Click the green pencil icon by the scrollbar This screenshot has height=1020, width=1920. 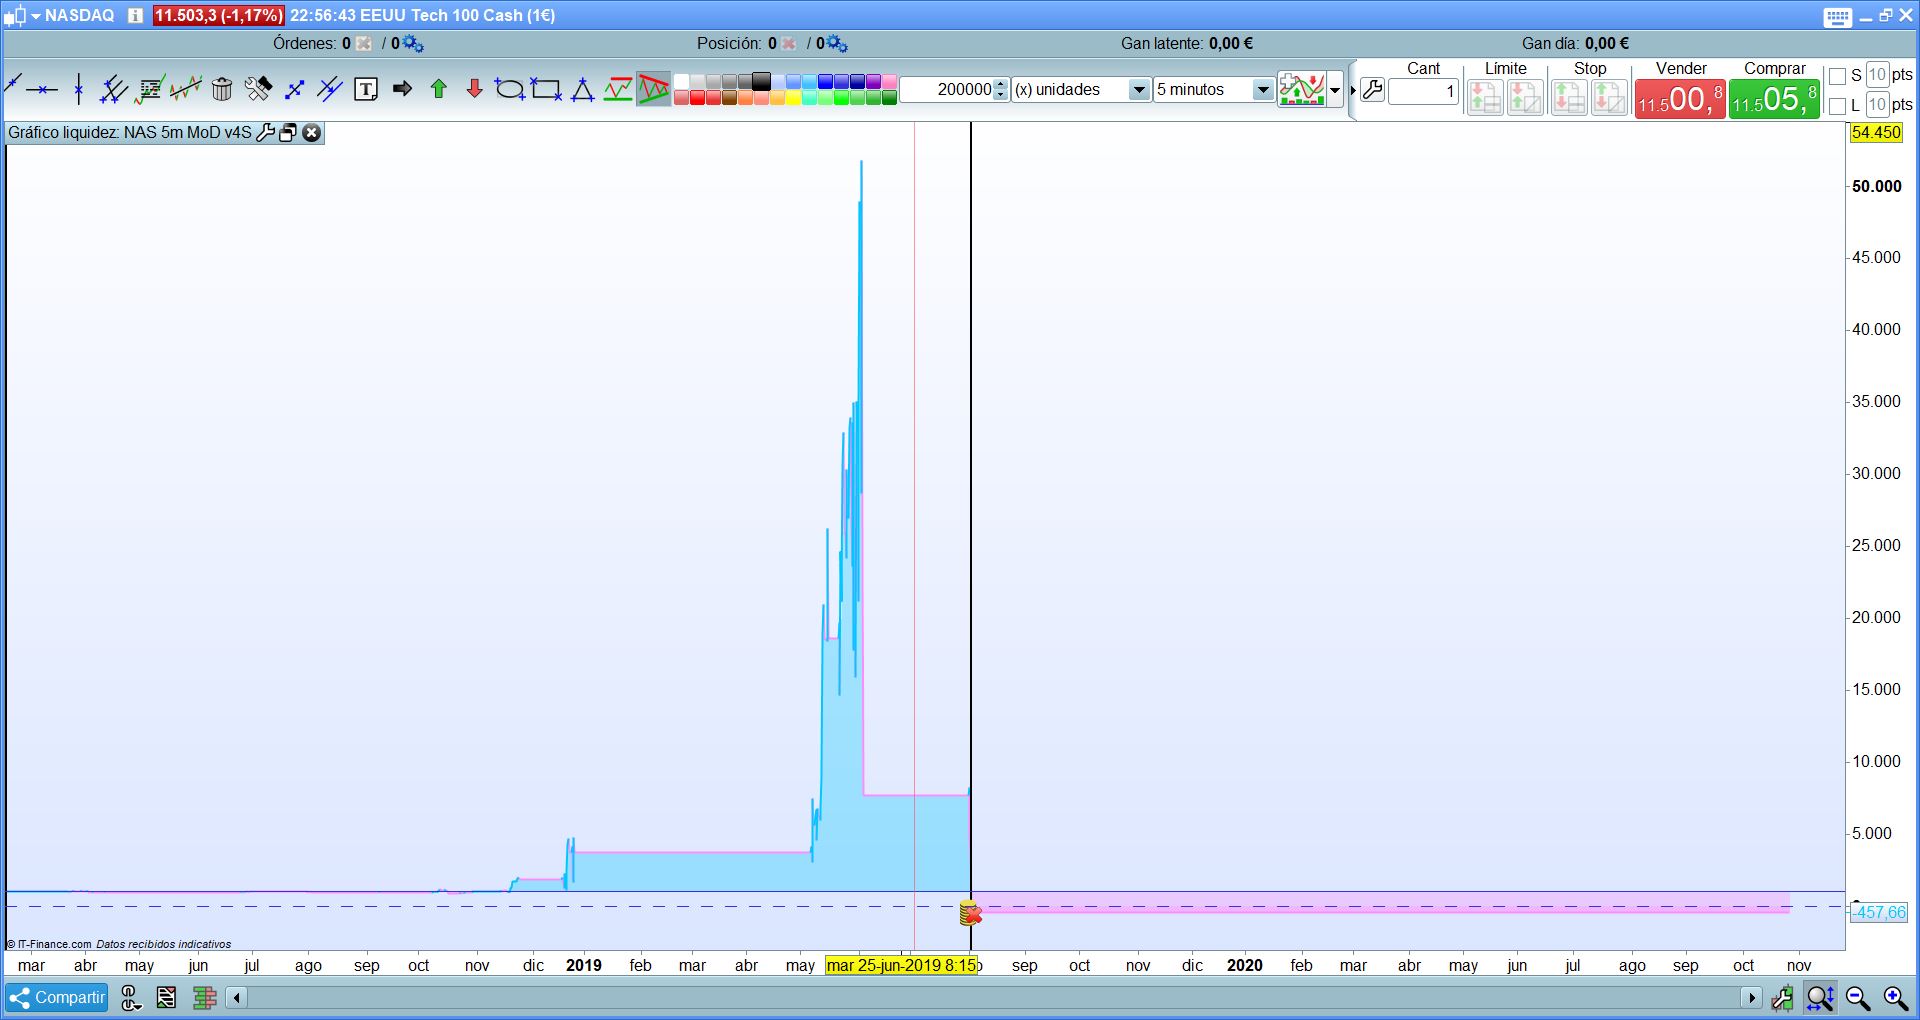coord(1782,998)
